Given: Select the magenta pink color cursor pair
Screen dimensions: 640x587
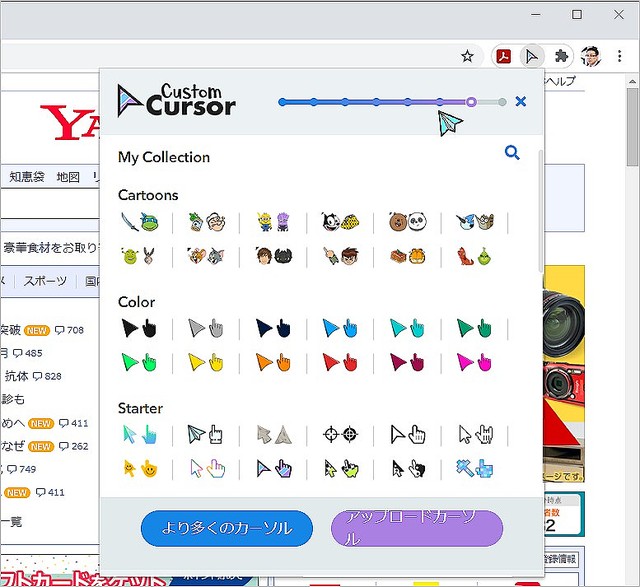Looking at the screenshot, I should pyautogui.click(x=474, y=362).
